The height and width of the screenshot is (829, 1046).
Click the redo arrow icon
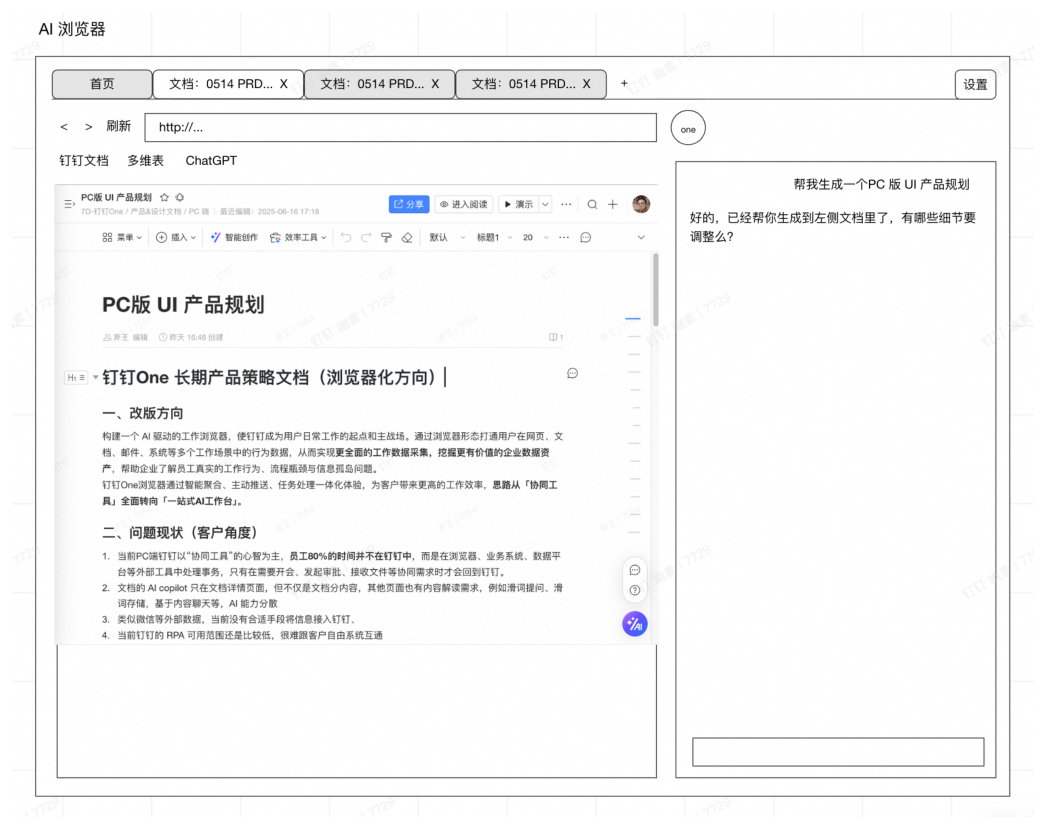pos(366,237)
